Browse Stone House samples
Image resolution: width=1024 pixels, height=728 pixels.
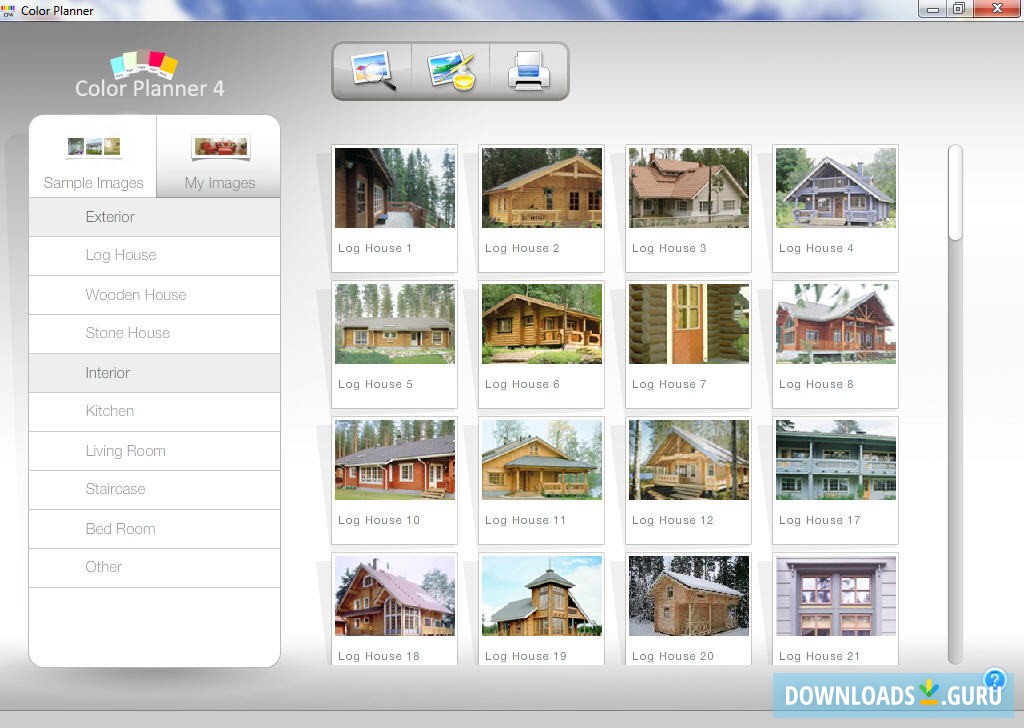(x=128, y=333)
